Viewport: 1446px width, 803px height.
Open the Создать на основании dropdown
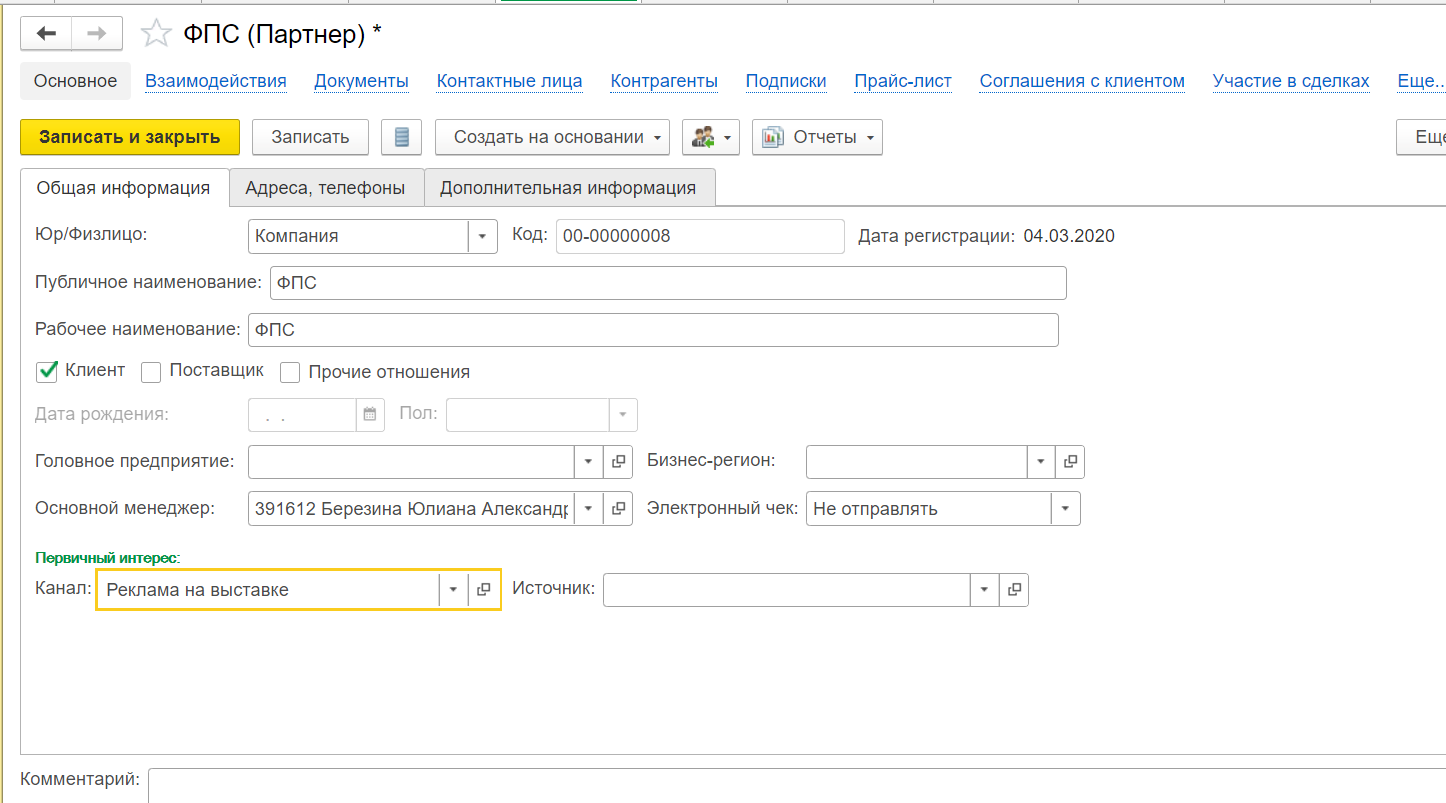pos(552,137)
